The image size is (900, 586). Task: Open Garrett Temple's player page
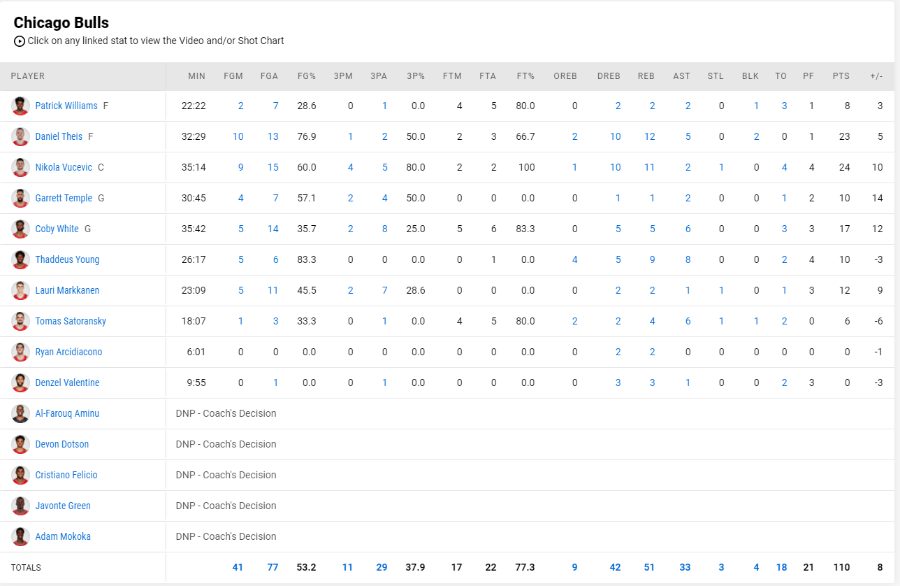pos(63,198)
